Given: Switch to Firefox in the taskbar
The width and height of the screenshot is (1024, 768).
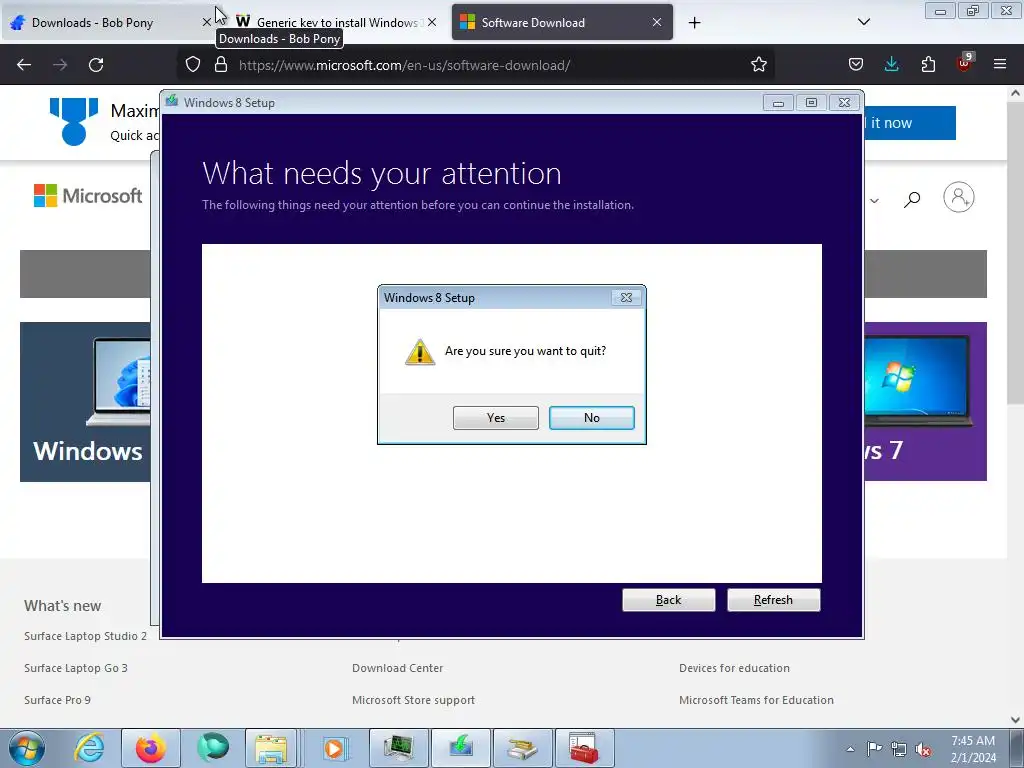Looking at the screenshot, I should tap(151, 748).
